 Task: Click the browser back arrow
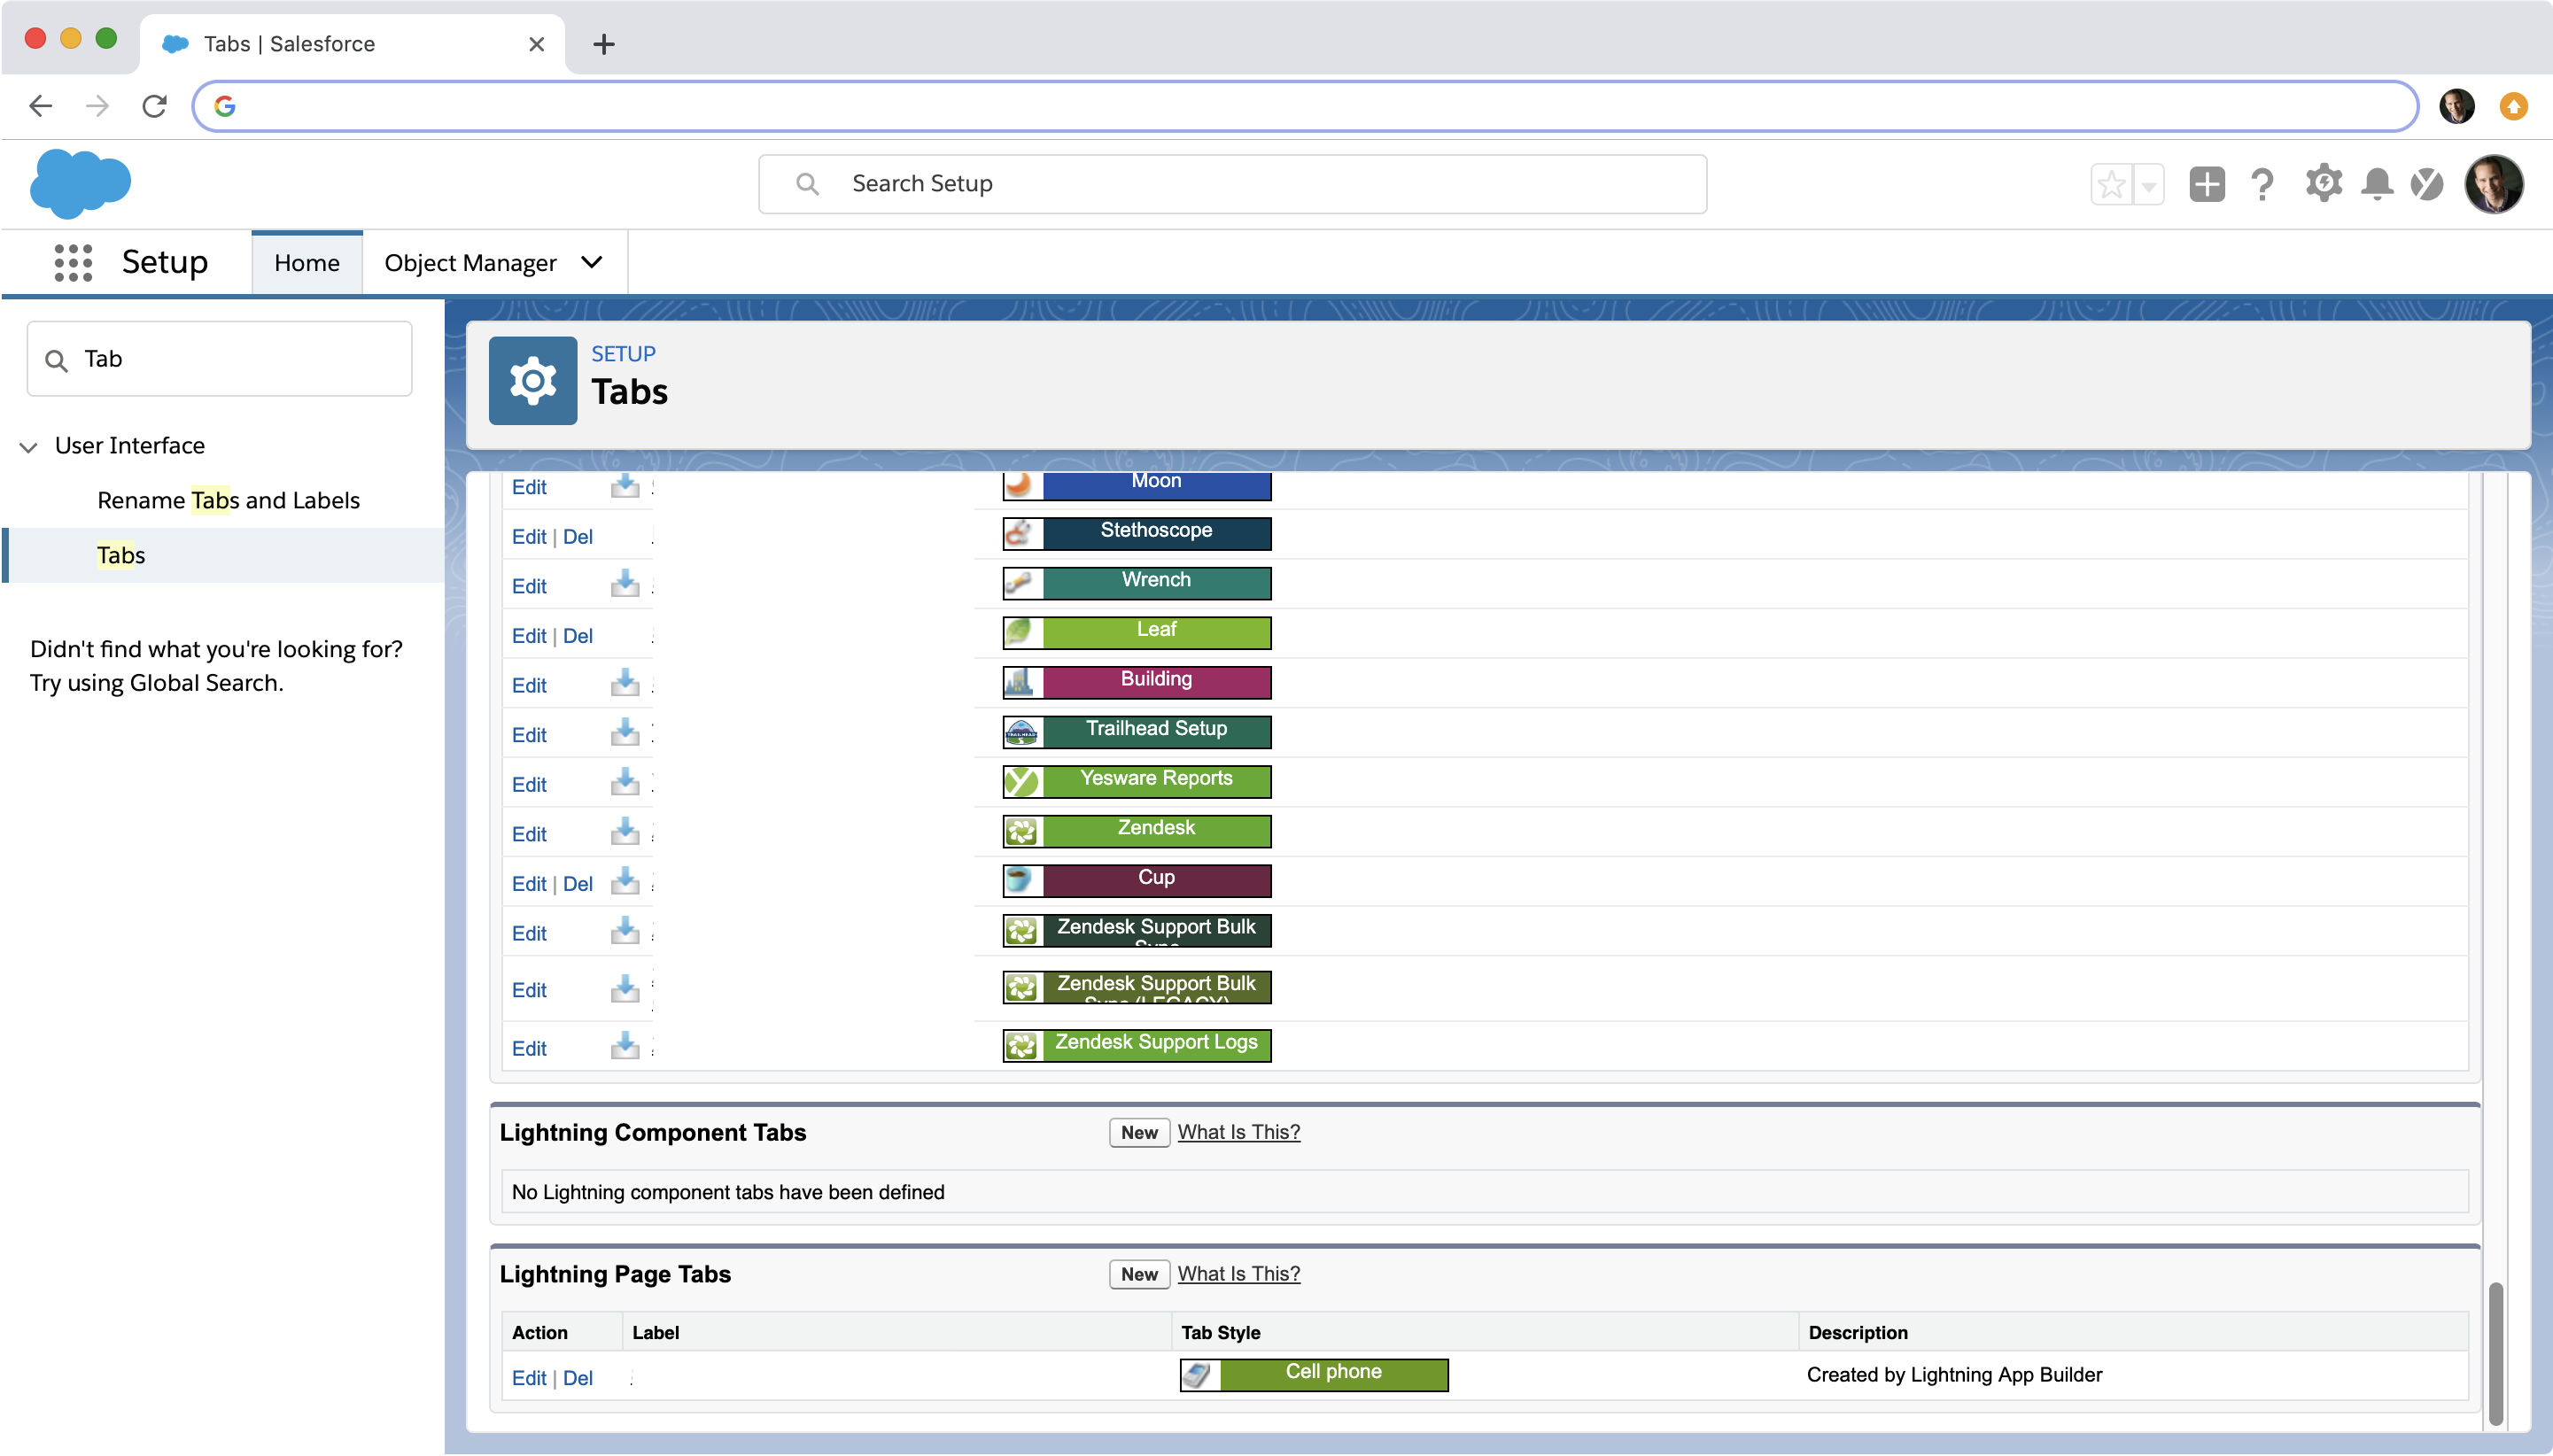(41, 106)
